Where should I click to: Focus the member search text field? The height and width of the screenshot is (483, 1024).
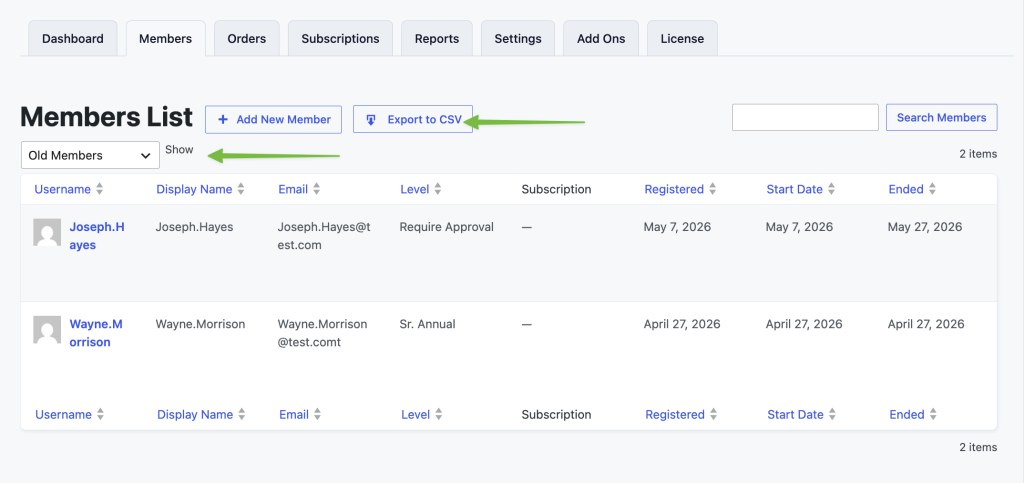click(x=805, y=117)
